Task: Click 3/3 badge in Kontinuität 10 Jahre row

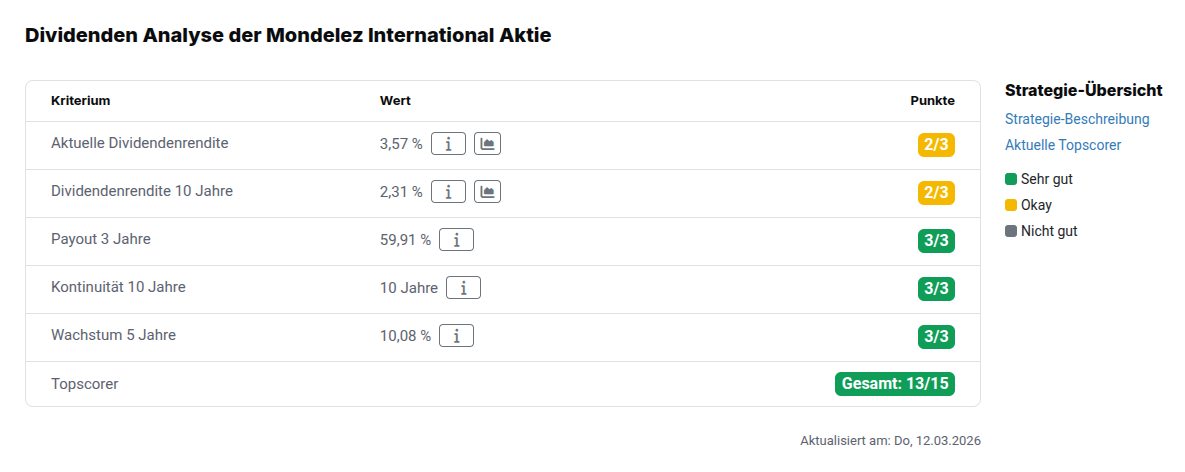Action: [936, 288]
